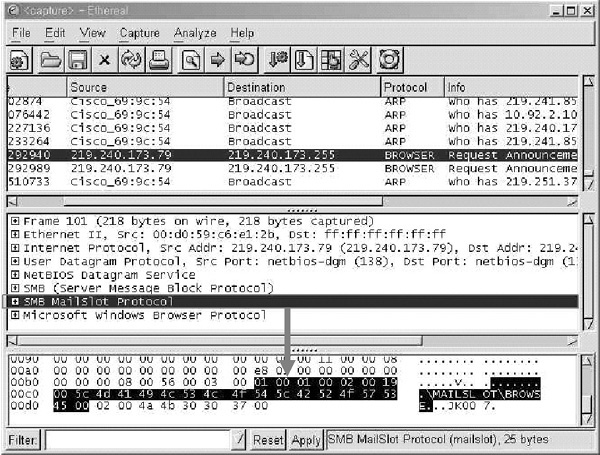This screenshot has height=455, width=600.
Task: Select ARP row who has 10.92.2.10
Action: pyautogui.click(x=292, y=115)
